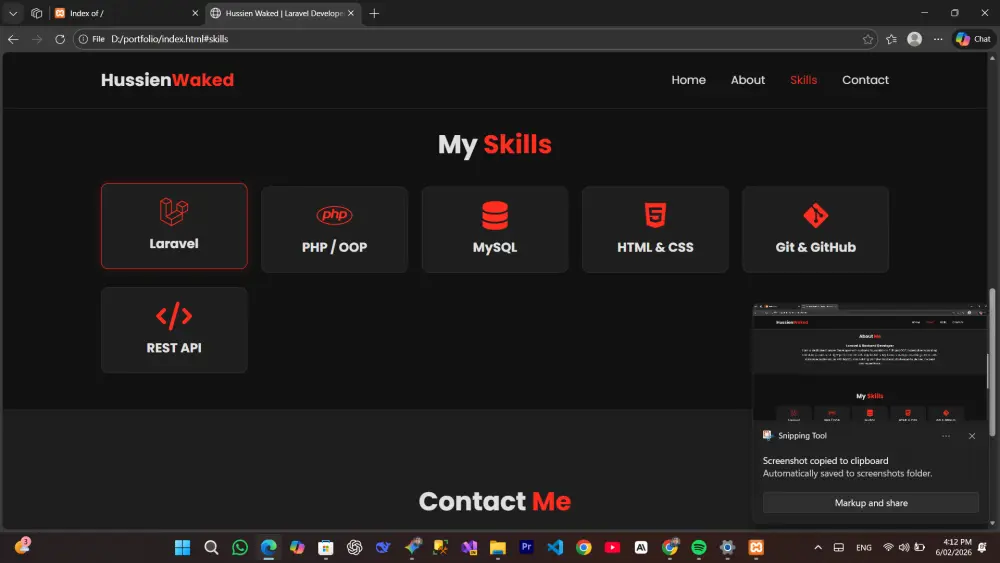1000x563 pixels.
Task: Open the Favorites list icon in toolbar
Action: [x=892, y=39]
